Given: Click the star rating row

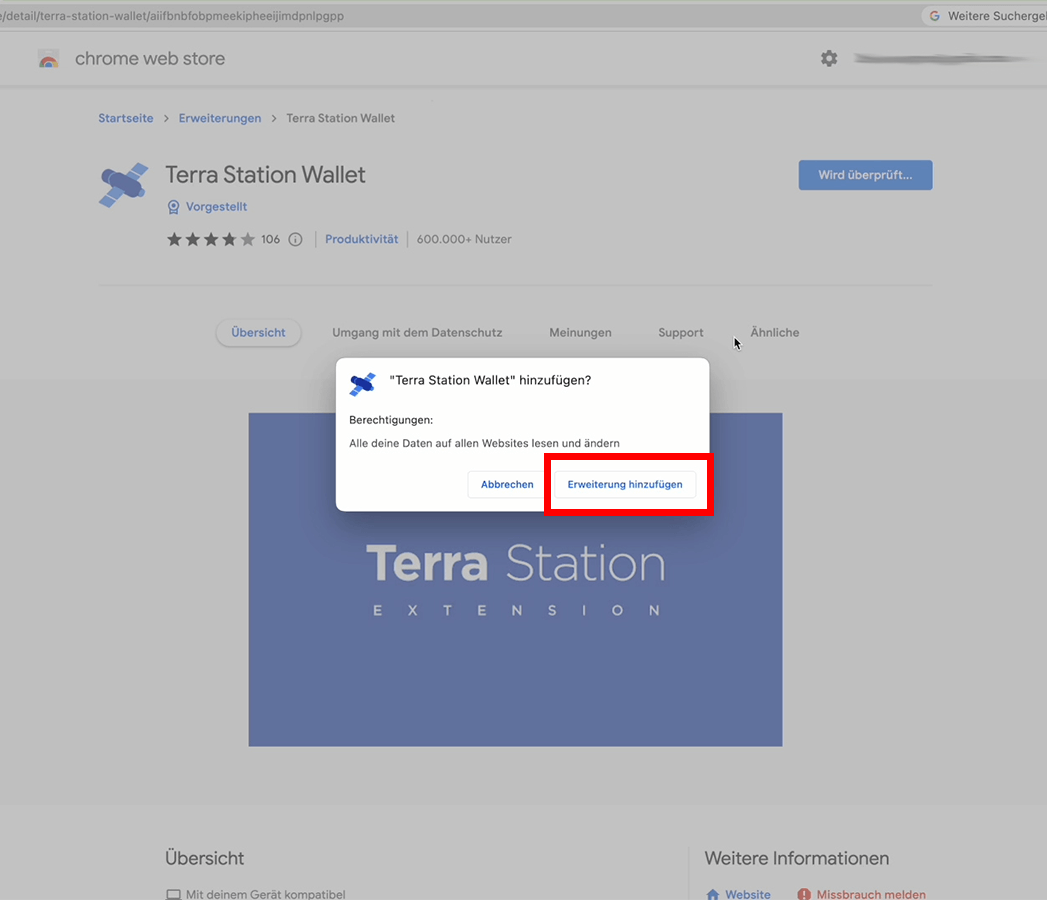Looking at the screenshot, I should click(211, 239).
